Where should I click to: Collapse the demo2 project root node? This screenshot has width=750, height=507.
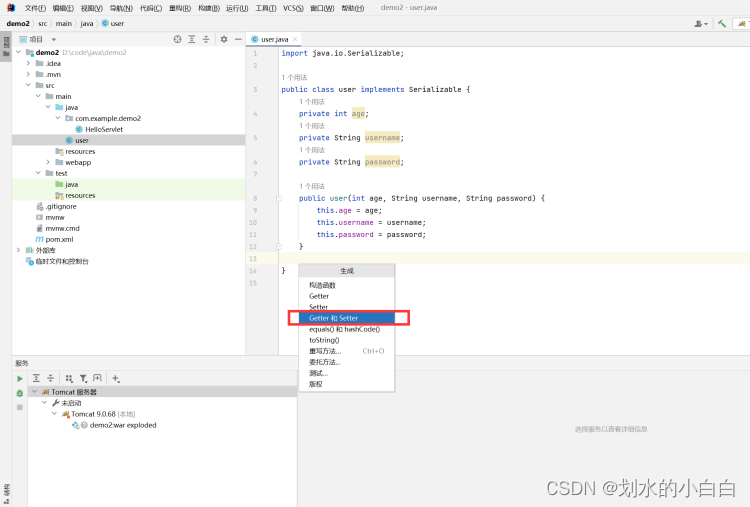click(19, 52)
